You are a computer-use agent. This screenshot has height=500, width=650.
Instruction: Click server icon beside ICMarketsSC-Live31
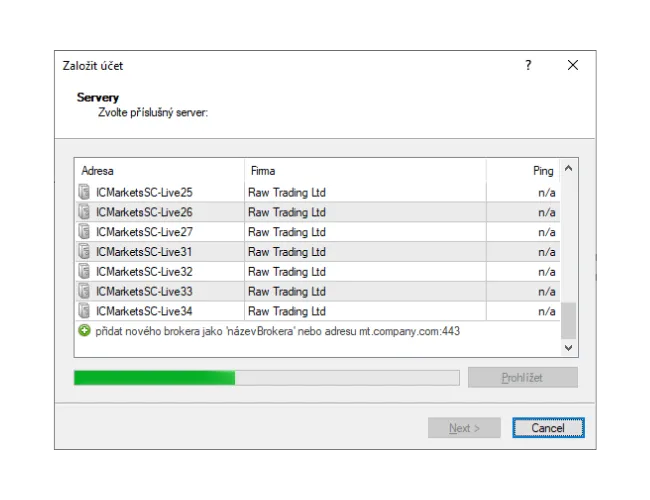pyautogui.click(x=84, y=252)
